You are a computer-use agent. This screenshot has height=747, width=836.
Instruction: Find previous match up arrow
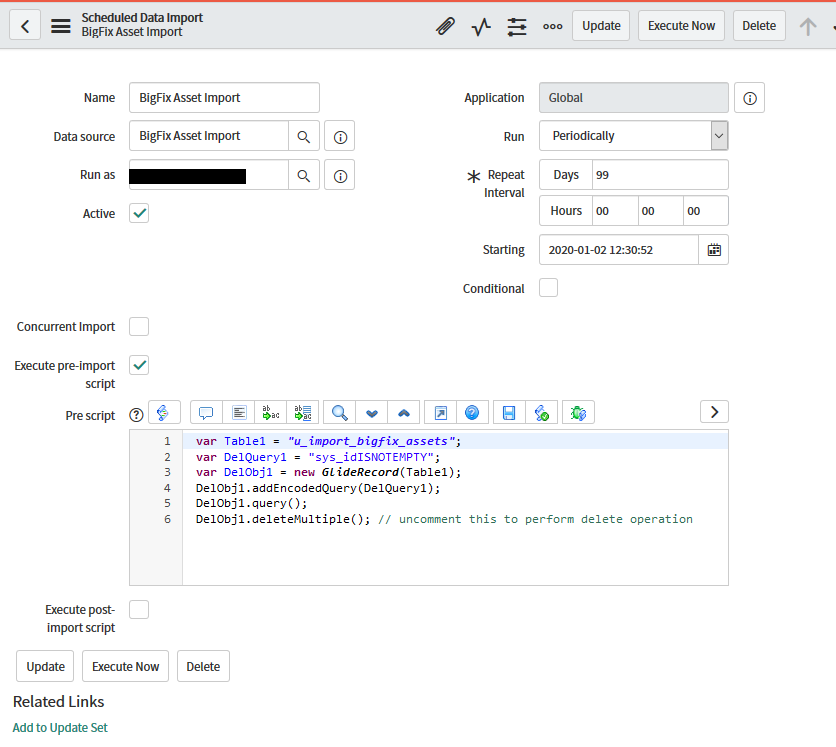coord(404,413)
